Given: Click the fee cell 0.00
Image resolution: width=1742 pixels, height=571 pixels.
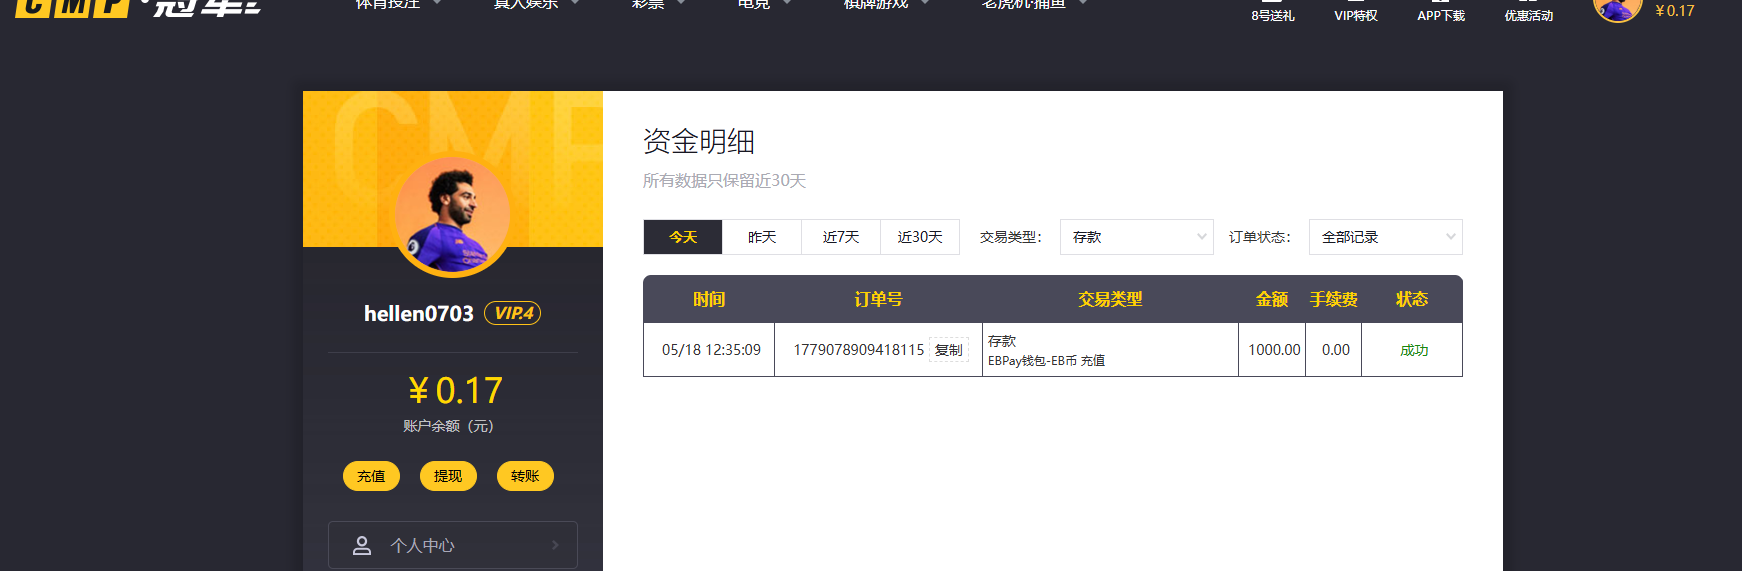Looking at the screenshot, I should click(x=1336, y=350).
